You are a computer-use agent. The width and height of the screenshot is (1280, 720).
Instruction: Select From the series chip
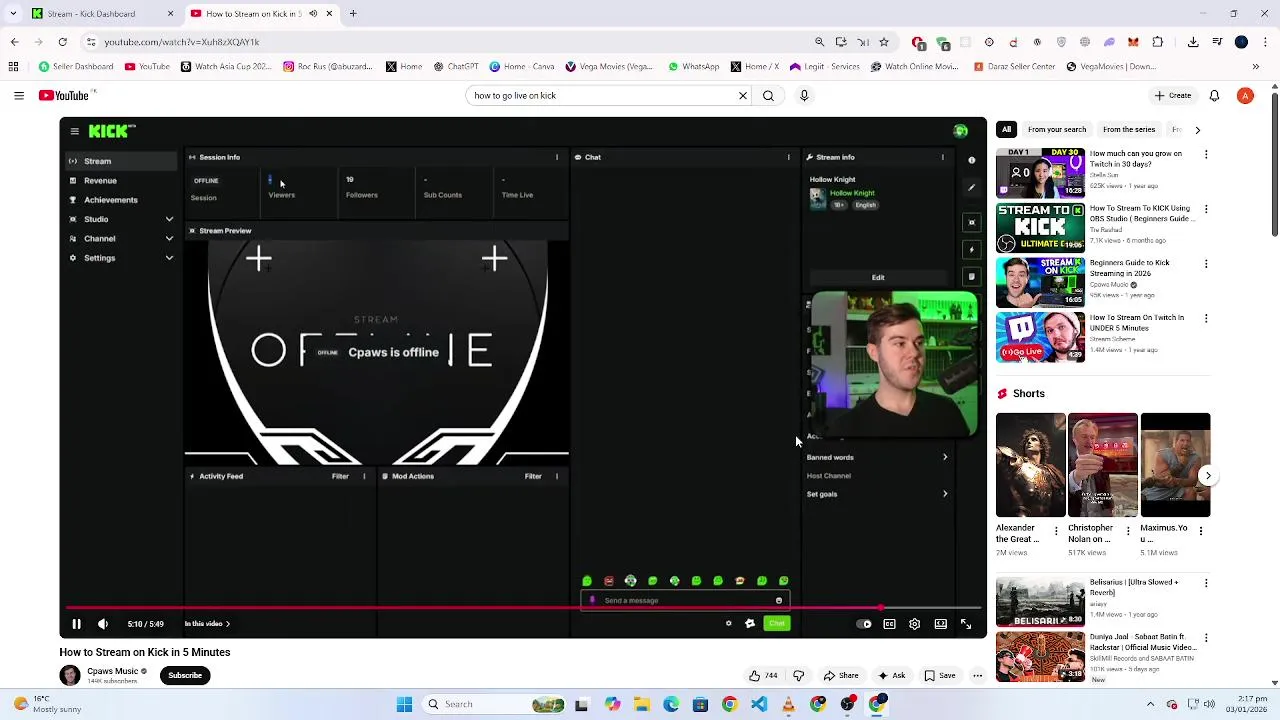tap(1129, 130)
